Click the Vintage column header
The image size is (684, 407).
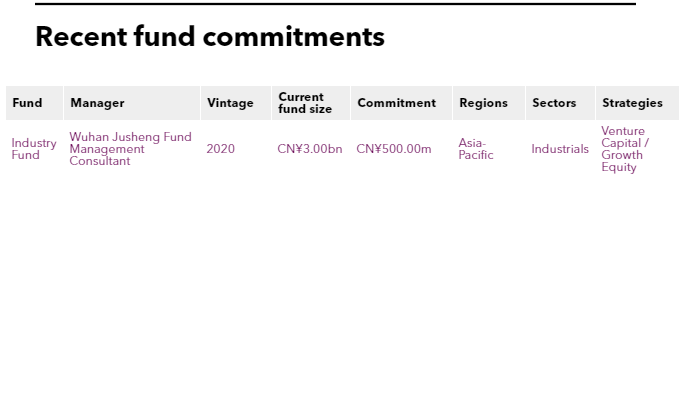(230, 103)
